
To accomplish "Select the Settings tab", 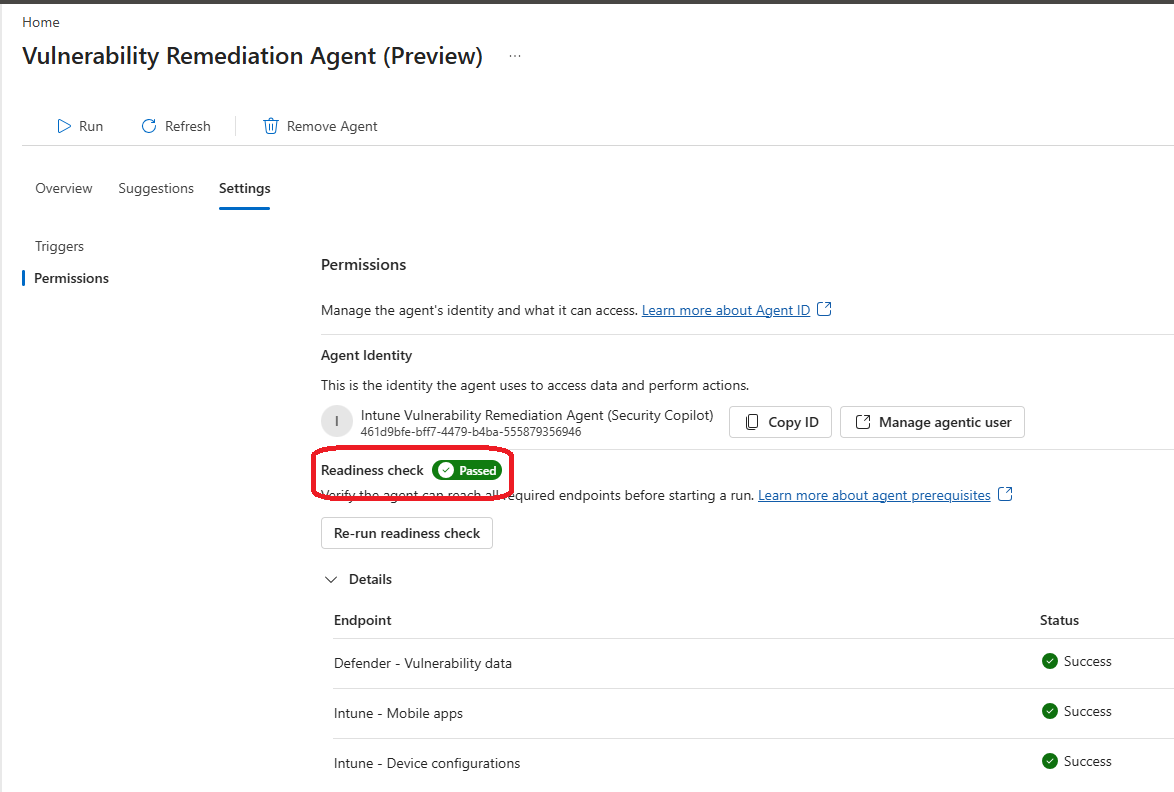I will coord(245,189).
